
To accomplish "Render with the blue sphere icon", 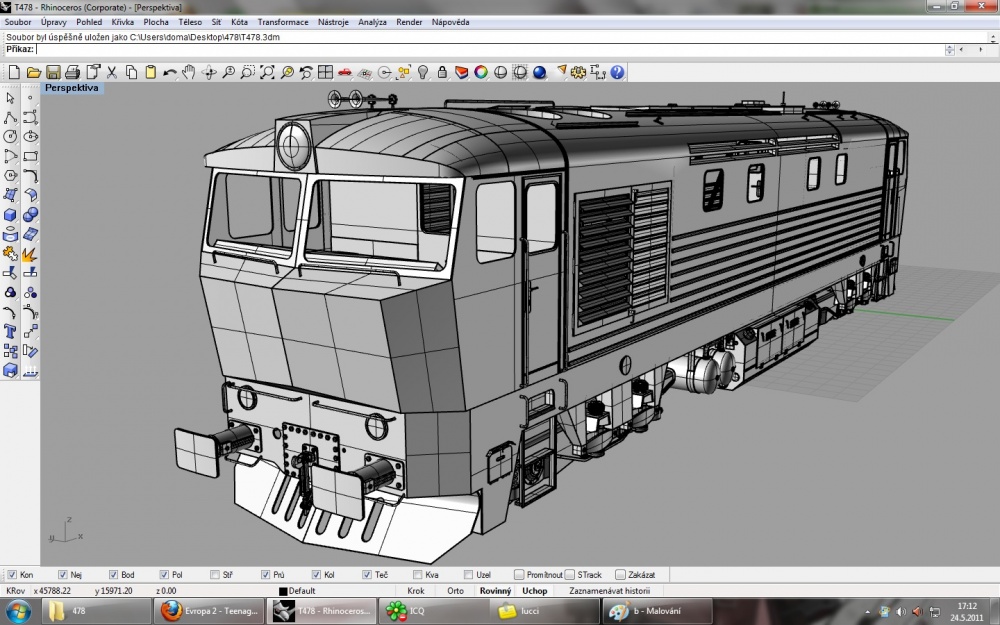I will [540, 72].
